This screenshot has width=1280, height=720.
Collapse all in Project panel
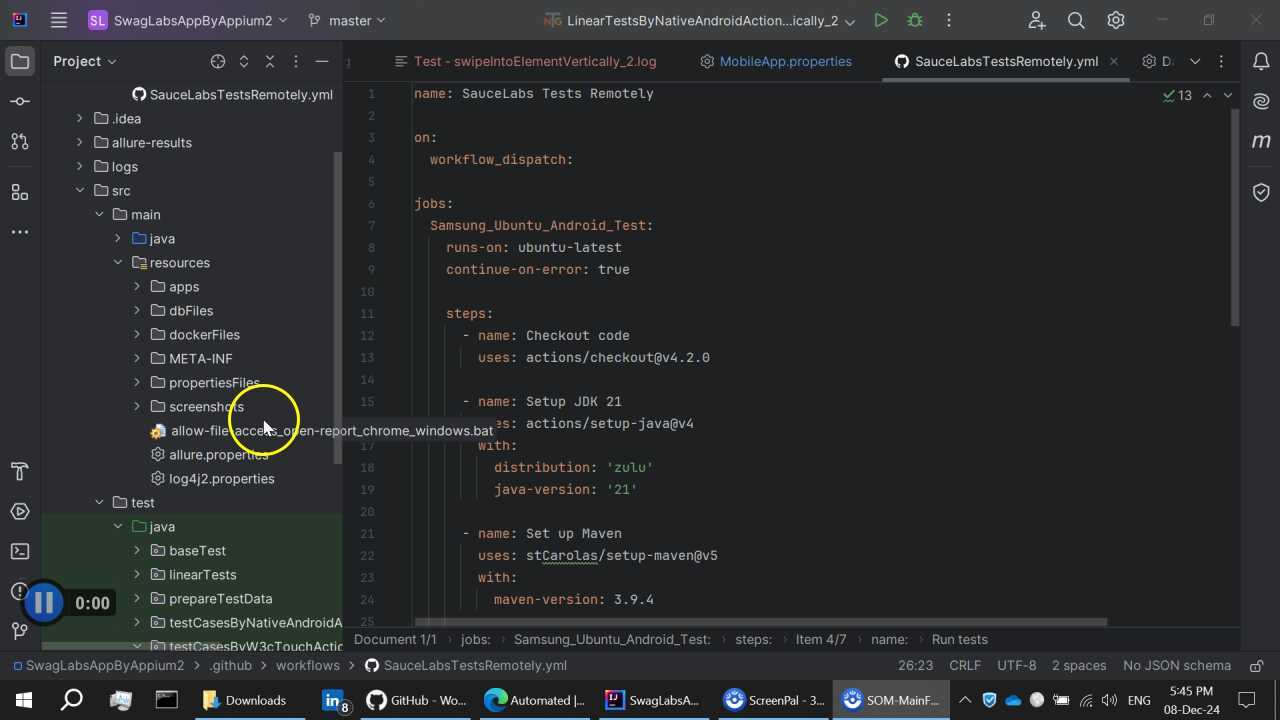(x=269, y=61)
